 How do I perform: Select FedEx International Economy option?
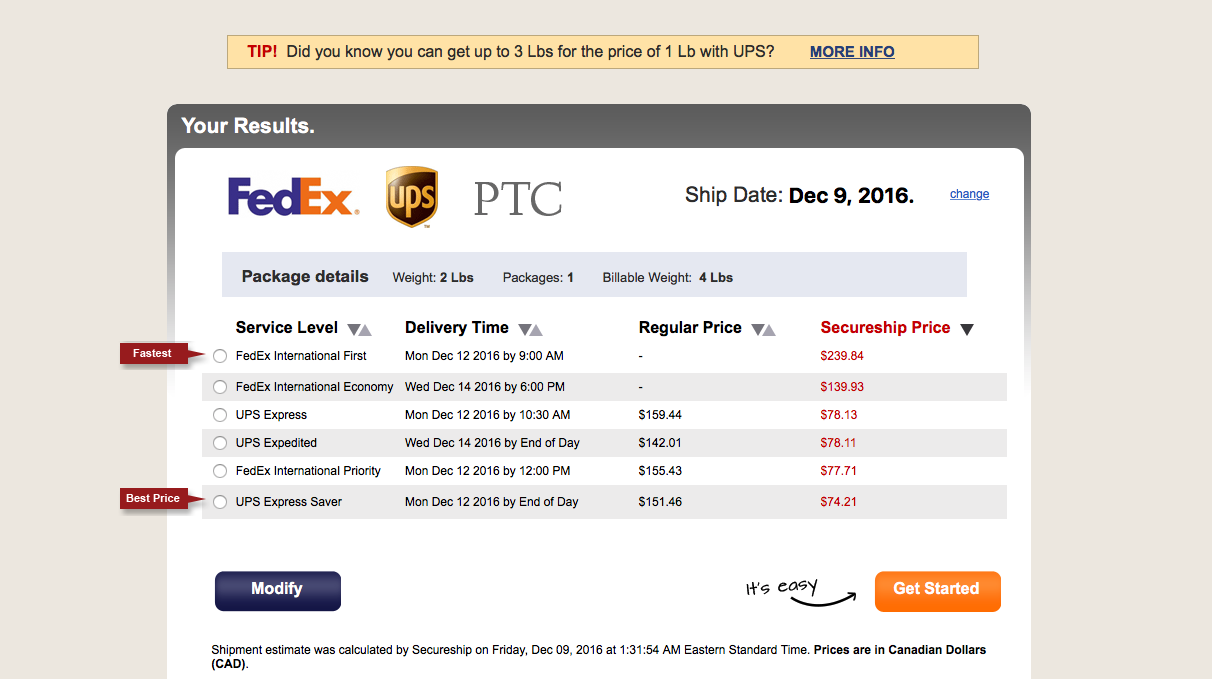tap(220, 387)
